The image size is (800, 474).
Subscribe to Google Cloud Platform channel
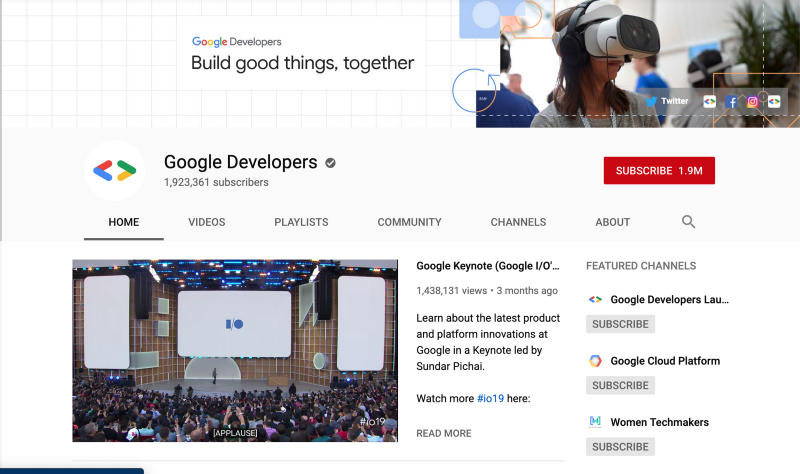620,385
